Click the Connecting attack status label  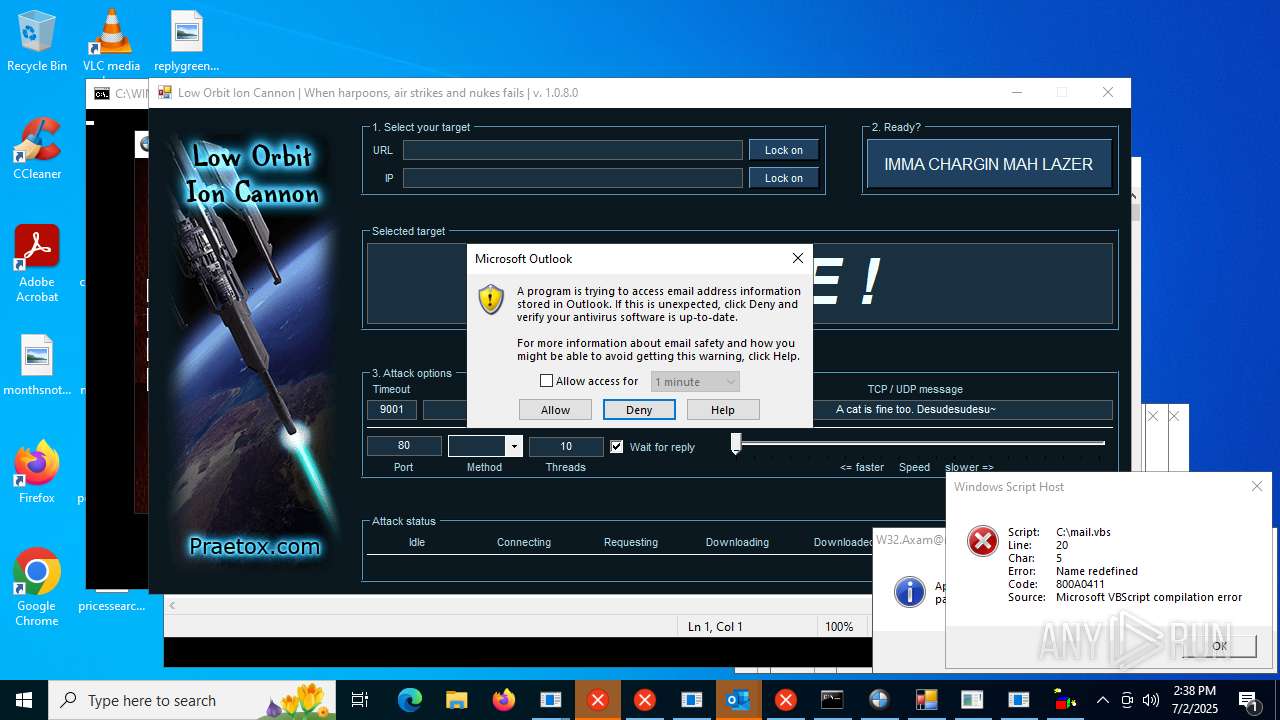524,542
